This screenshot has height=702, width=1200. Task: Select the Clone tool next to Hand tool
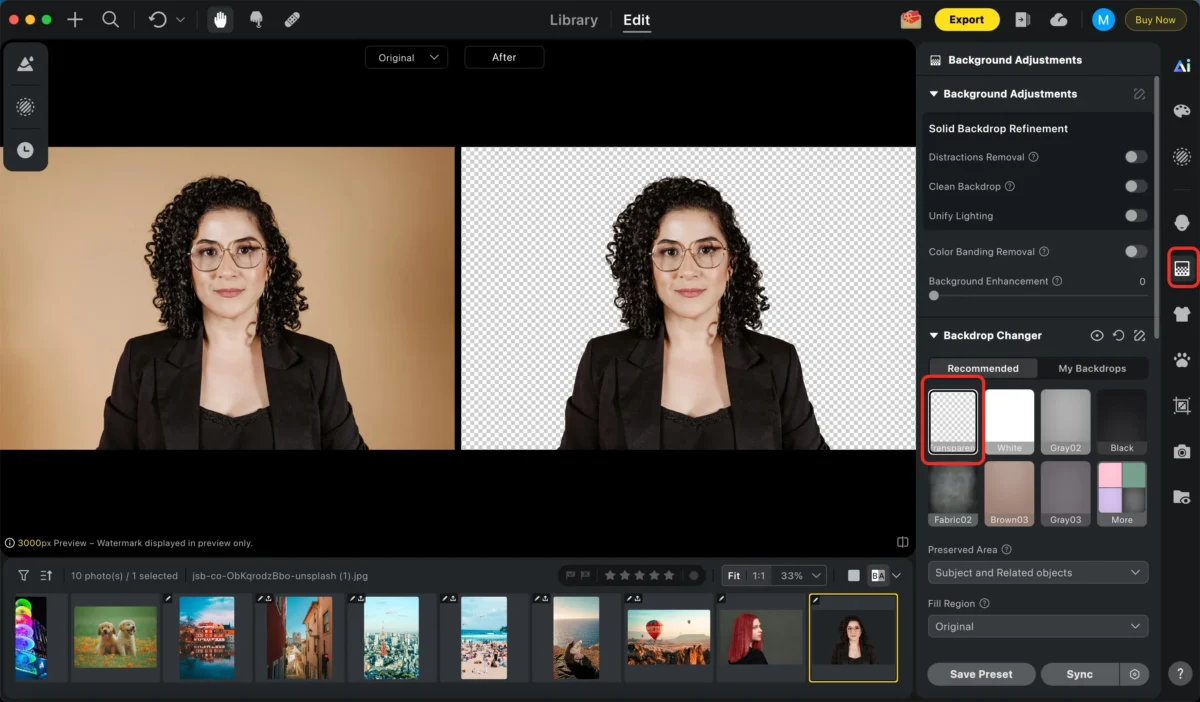(257, 19)
